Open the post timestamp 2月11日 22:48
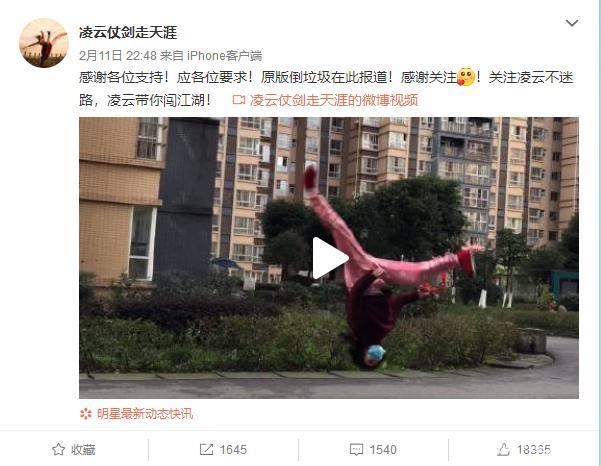 (118, 56)
